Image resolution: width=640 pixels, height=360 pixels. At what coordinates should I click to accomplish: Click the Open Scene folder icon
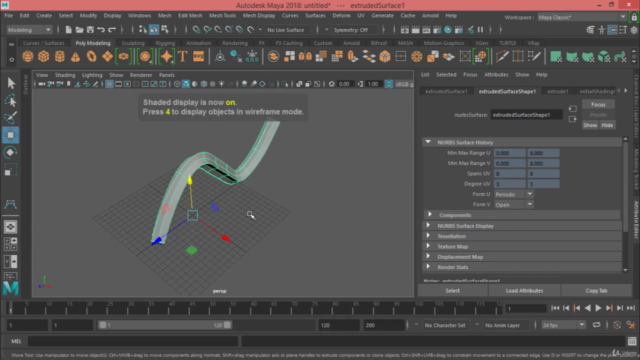pyautogui.click(x=79, y=30)
